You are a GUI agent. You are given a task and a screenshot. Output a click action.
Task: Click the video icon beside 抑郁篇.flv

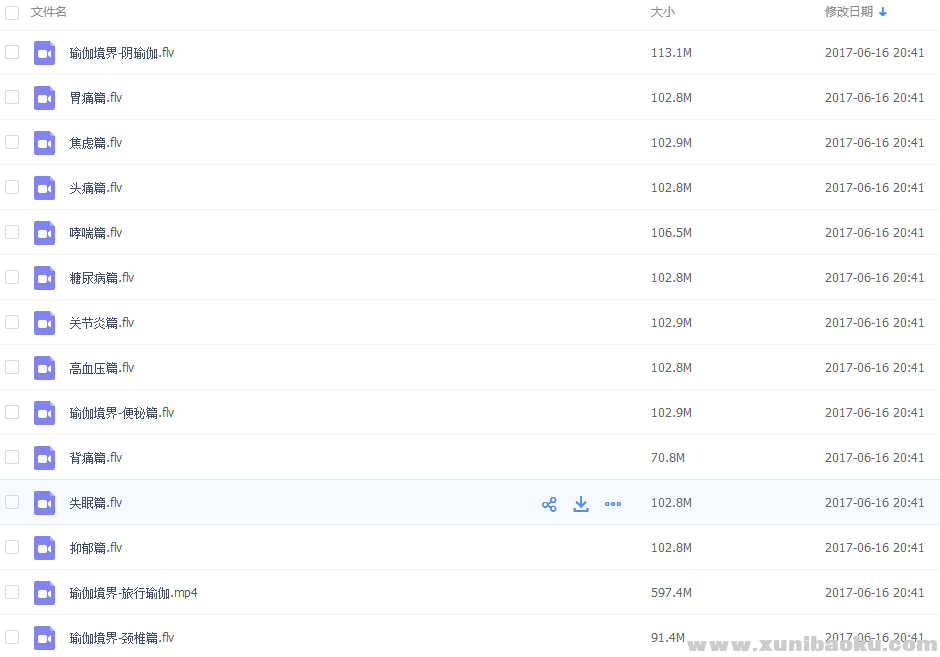(44, 547)
